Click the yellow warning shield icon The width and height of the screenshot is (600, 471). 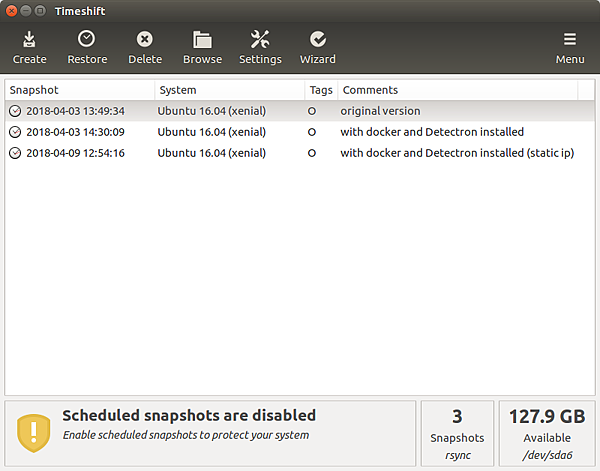point(34,433)
